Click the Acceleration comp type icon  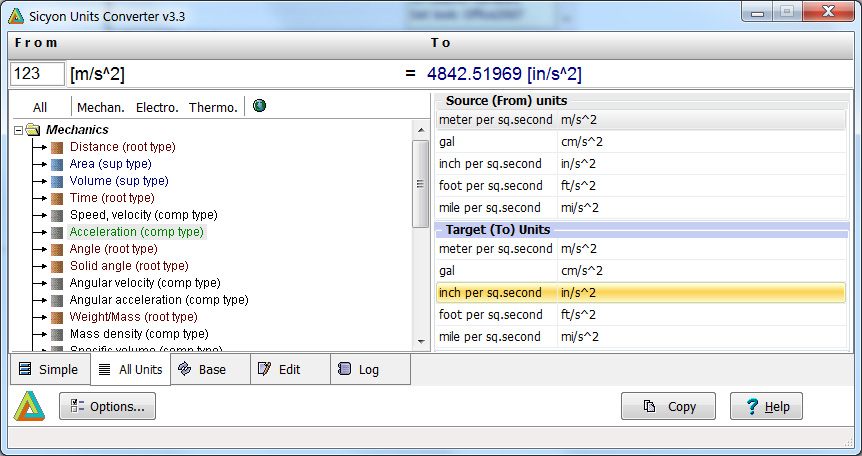click(x=57, y=233)
